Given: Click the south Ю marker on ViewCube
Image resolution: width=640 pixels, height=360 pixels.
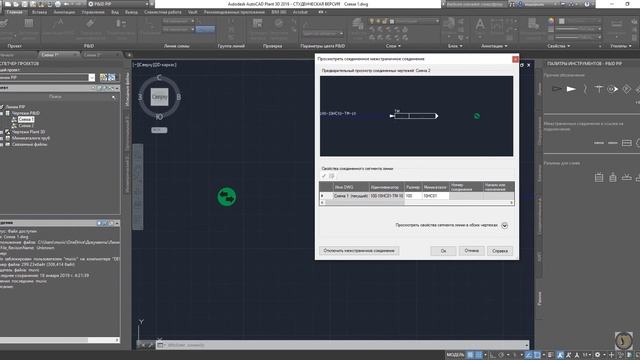Looking at the screenshot, I should [x=159, y=117].
